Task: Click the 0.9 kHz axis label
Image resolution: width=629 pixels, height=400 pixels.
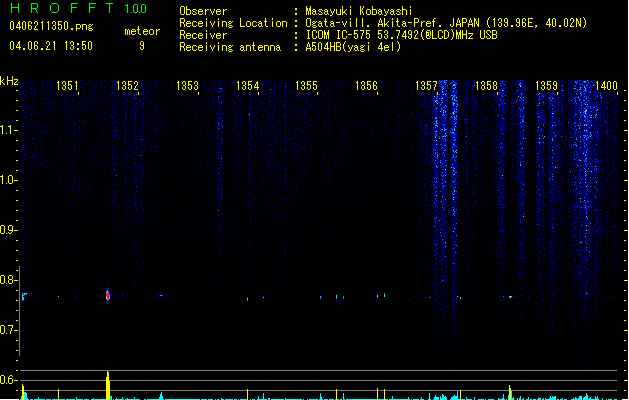Action: coord(8,230)
